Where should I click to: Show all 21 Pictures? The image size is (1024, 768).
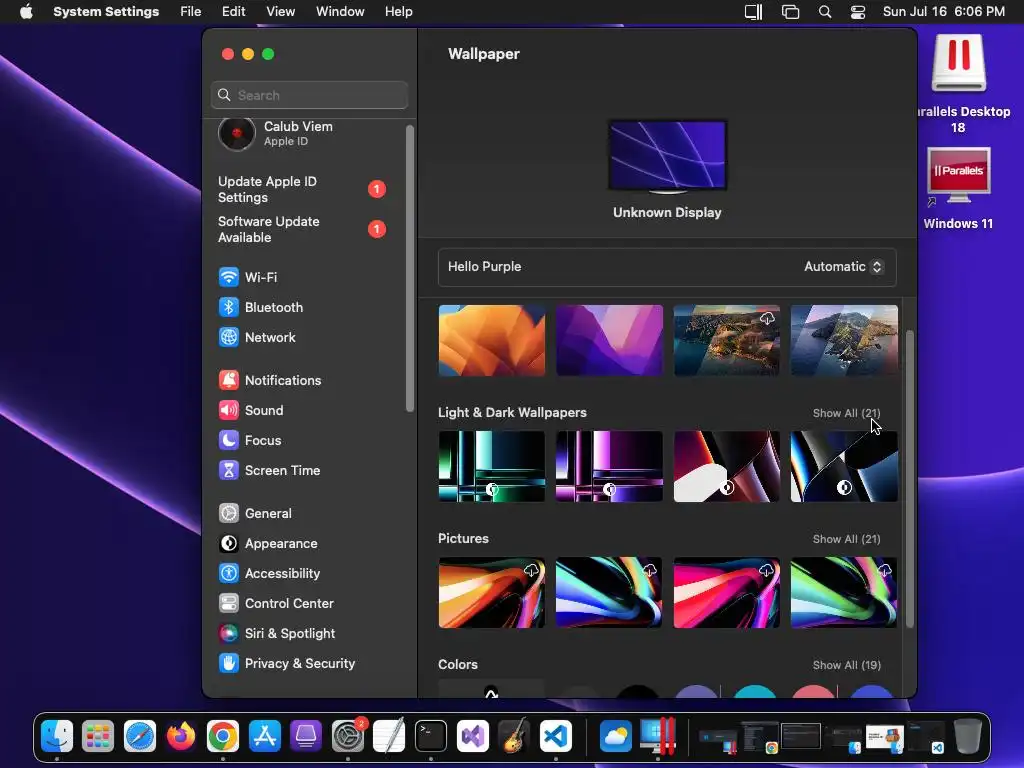point(846,539)
